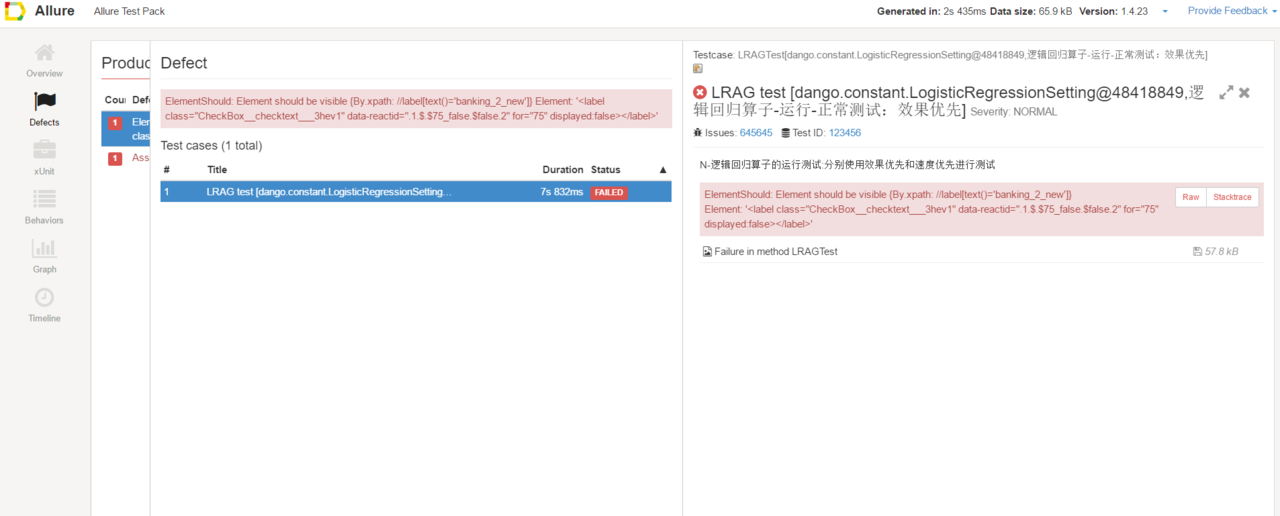Sort by the Title column header
This screenshot has height=516, width=1280.
click(x=217, y=170)
